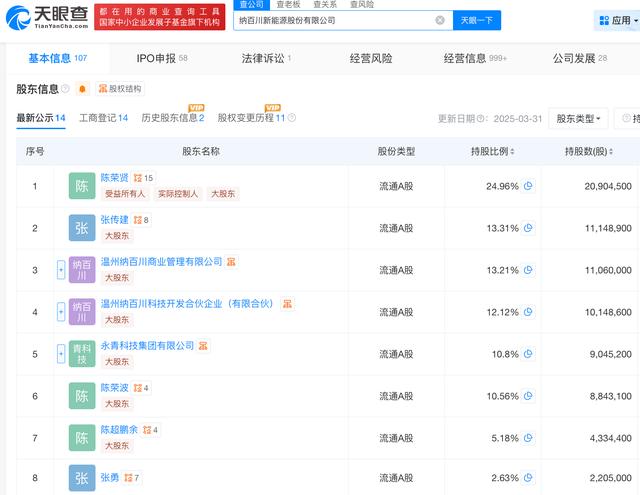Image resolution: width=640 pixels, height=495 pixels.
Task: Expand the 温州纳百川科技开发合伙企业 row
Action: coord(61,312)
